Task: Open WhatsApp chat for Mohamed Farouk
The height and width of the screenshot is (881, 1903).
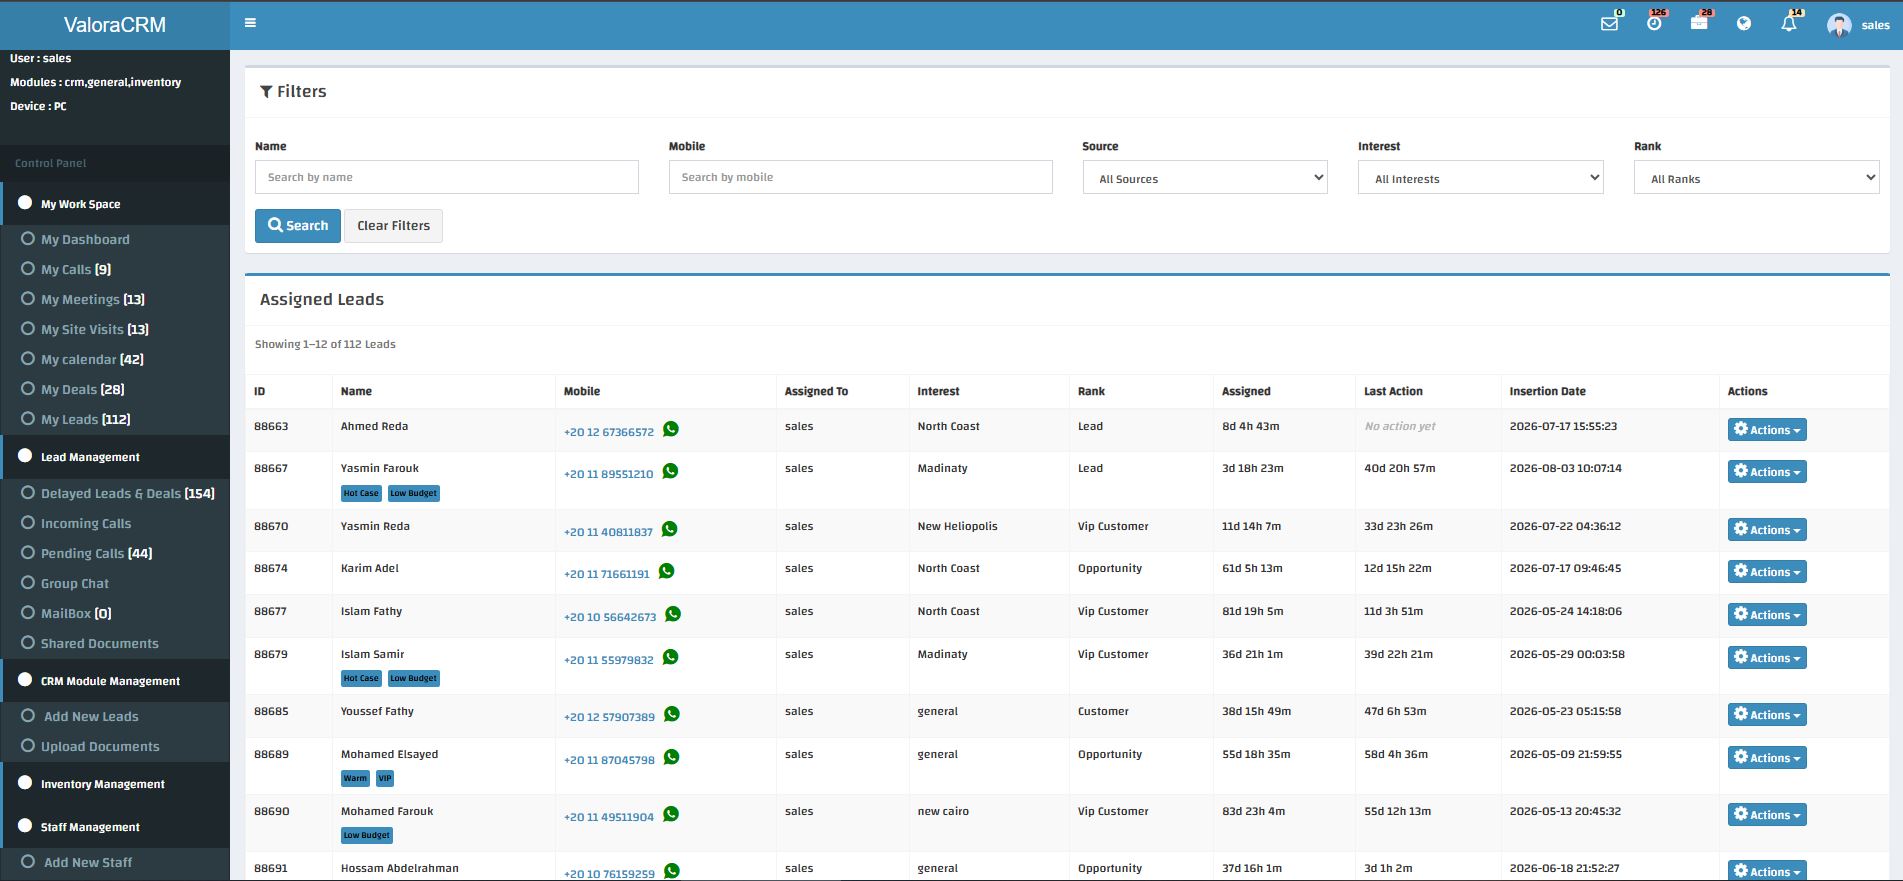Action: tap(671, 814)
